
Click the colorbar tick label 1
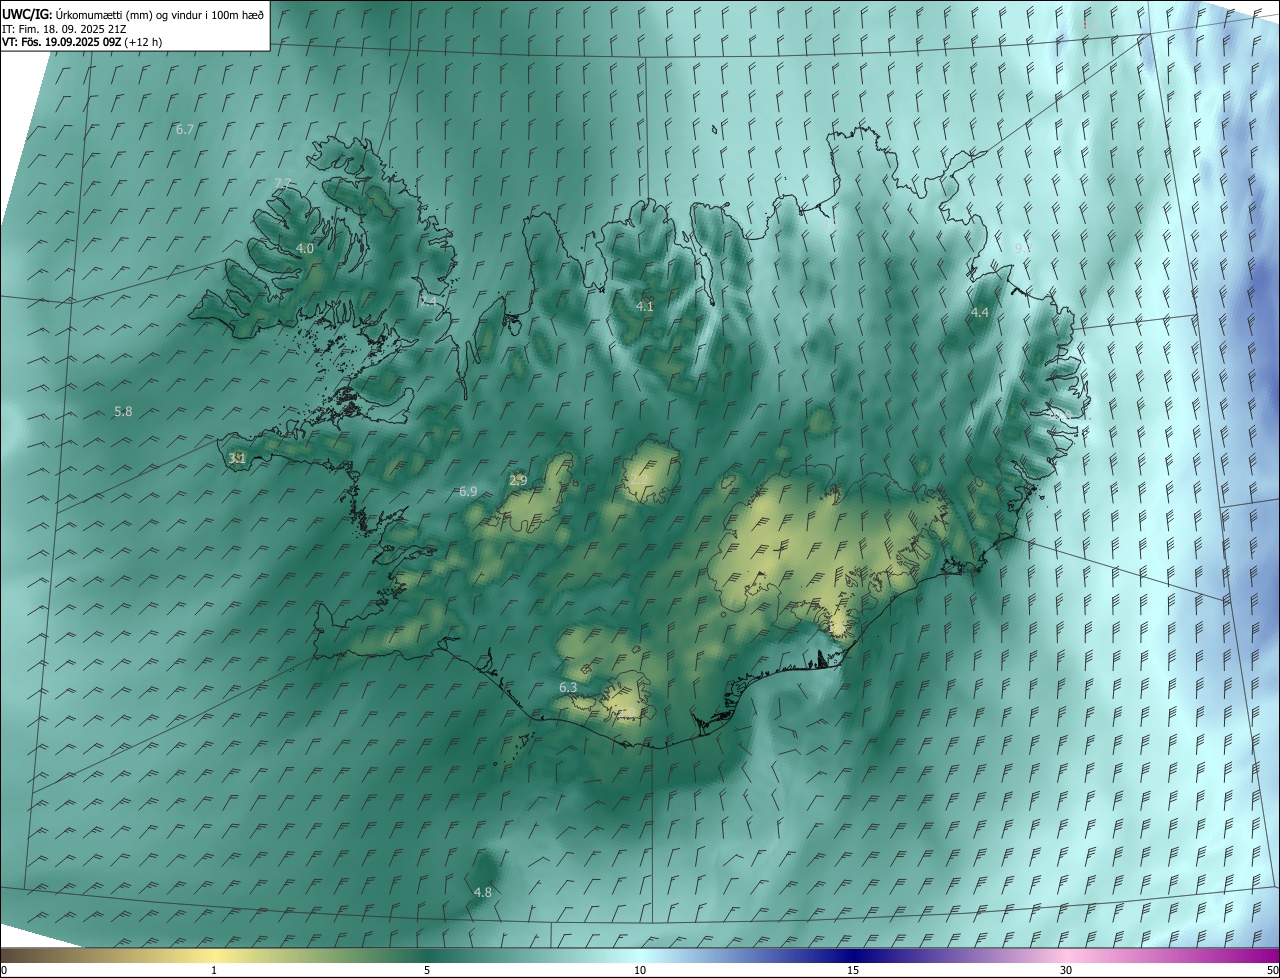click(214, 970)
